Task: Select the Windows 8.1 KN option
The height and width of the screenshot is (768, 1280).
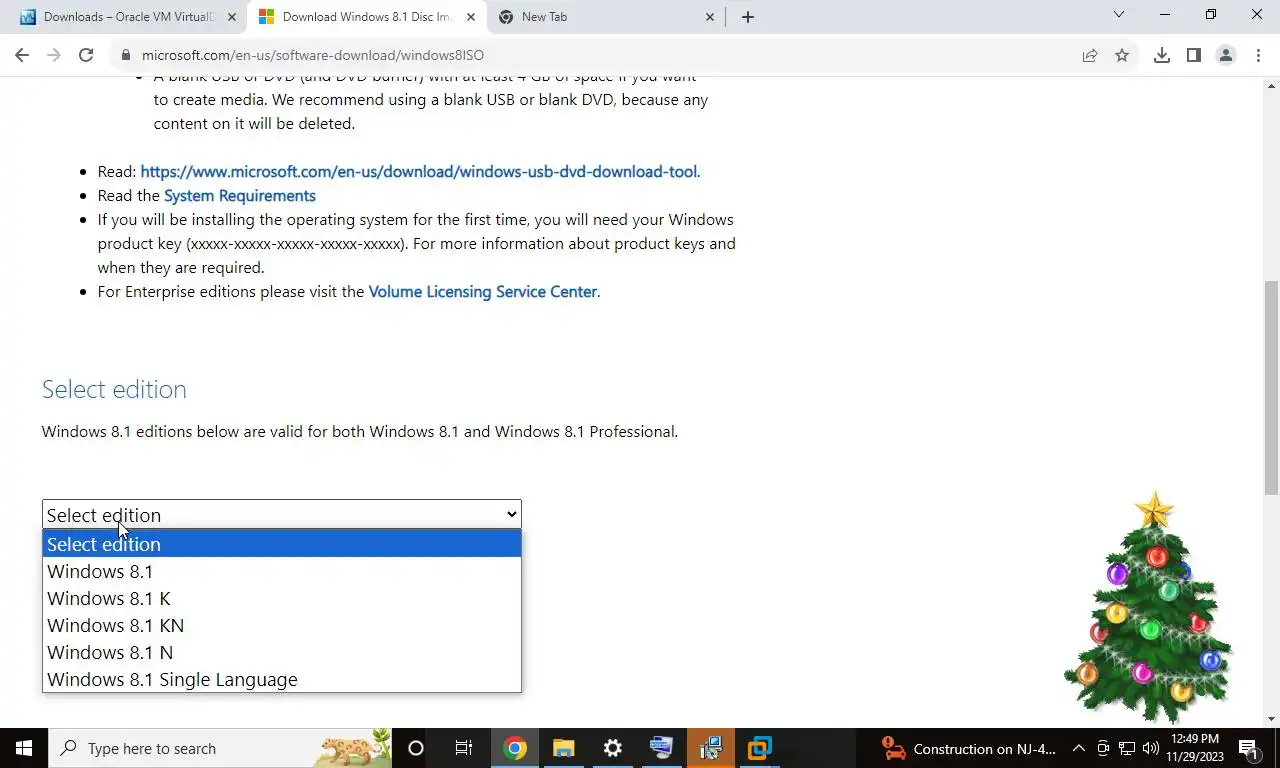Action: point(281,625)
